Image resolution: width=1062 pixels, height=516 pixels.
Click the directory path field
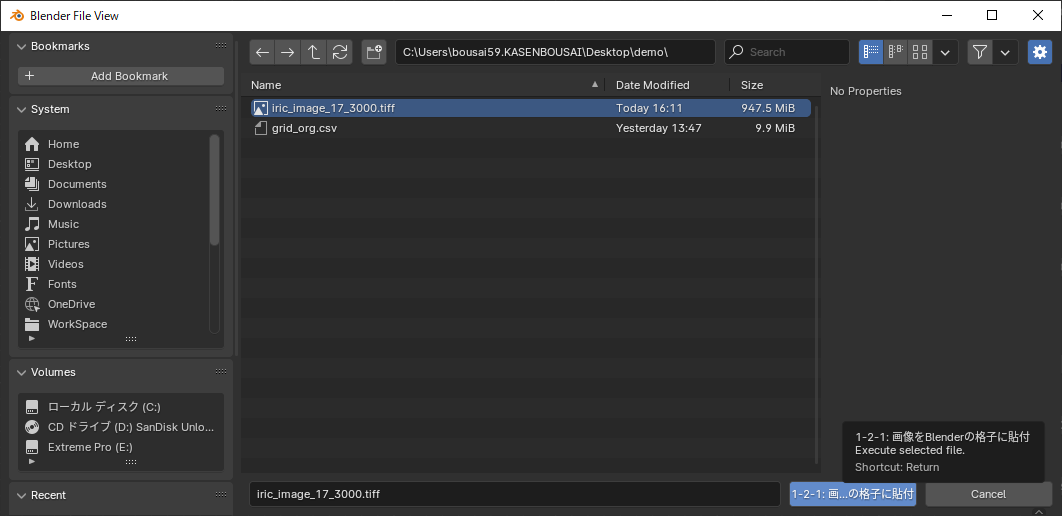click(x=555, y=52)
